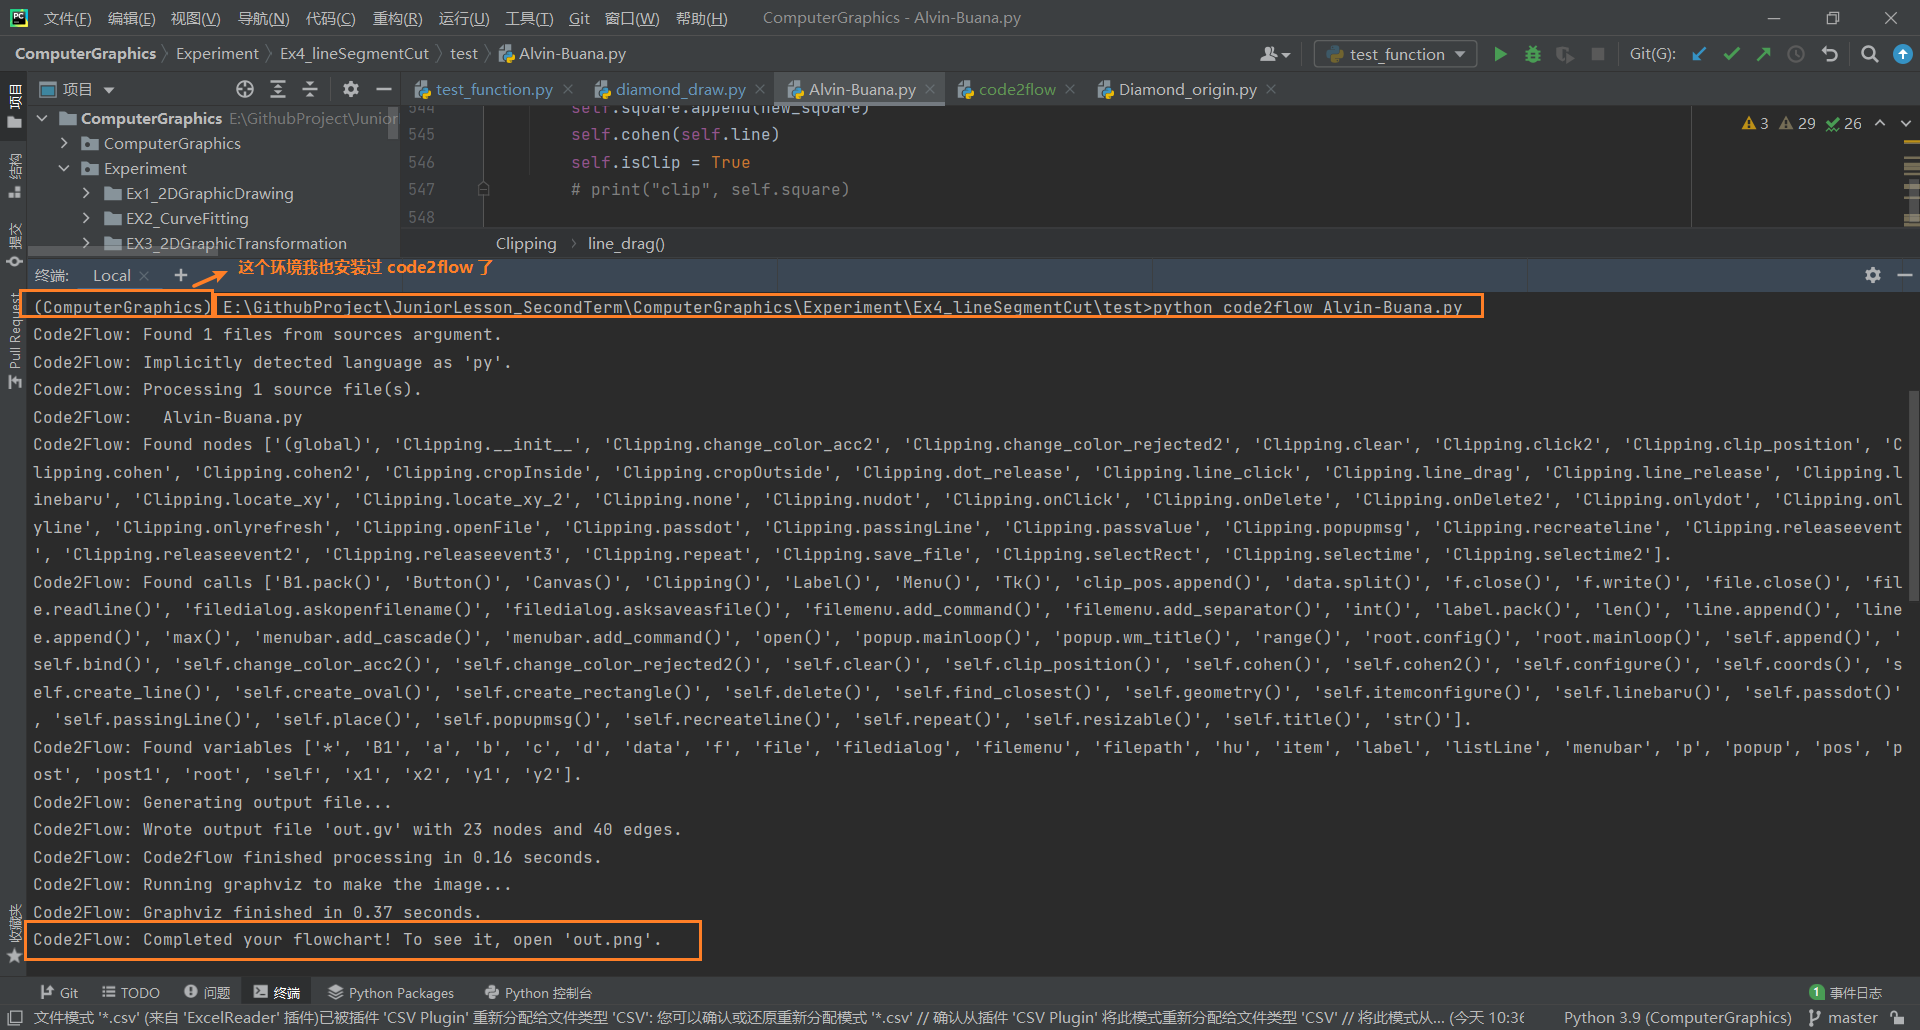Go to previous highlighted error arrow

[x=1880, y=123]
